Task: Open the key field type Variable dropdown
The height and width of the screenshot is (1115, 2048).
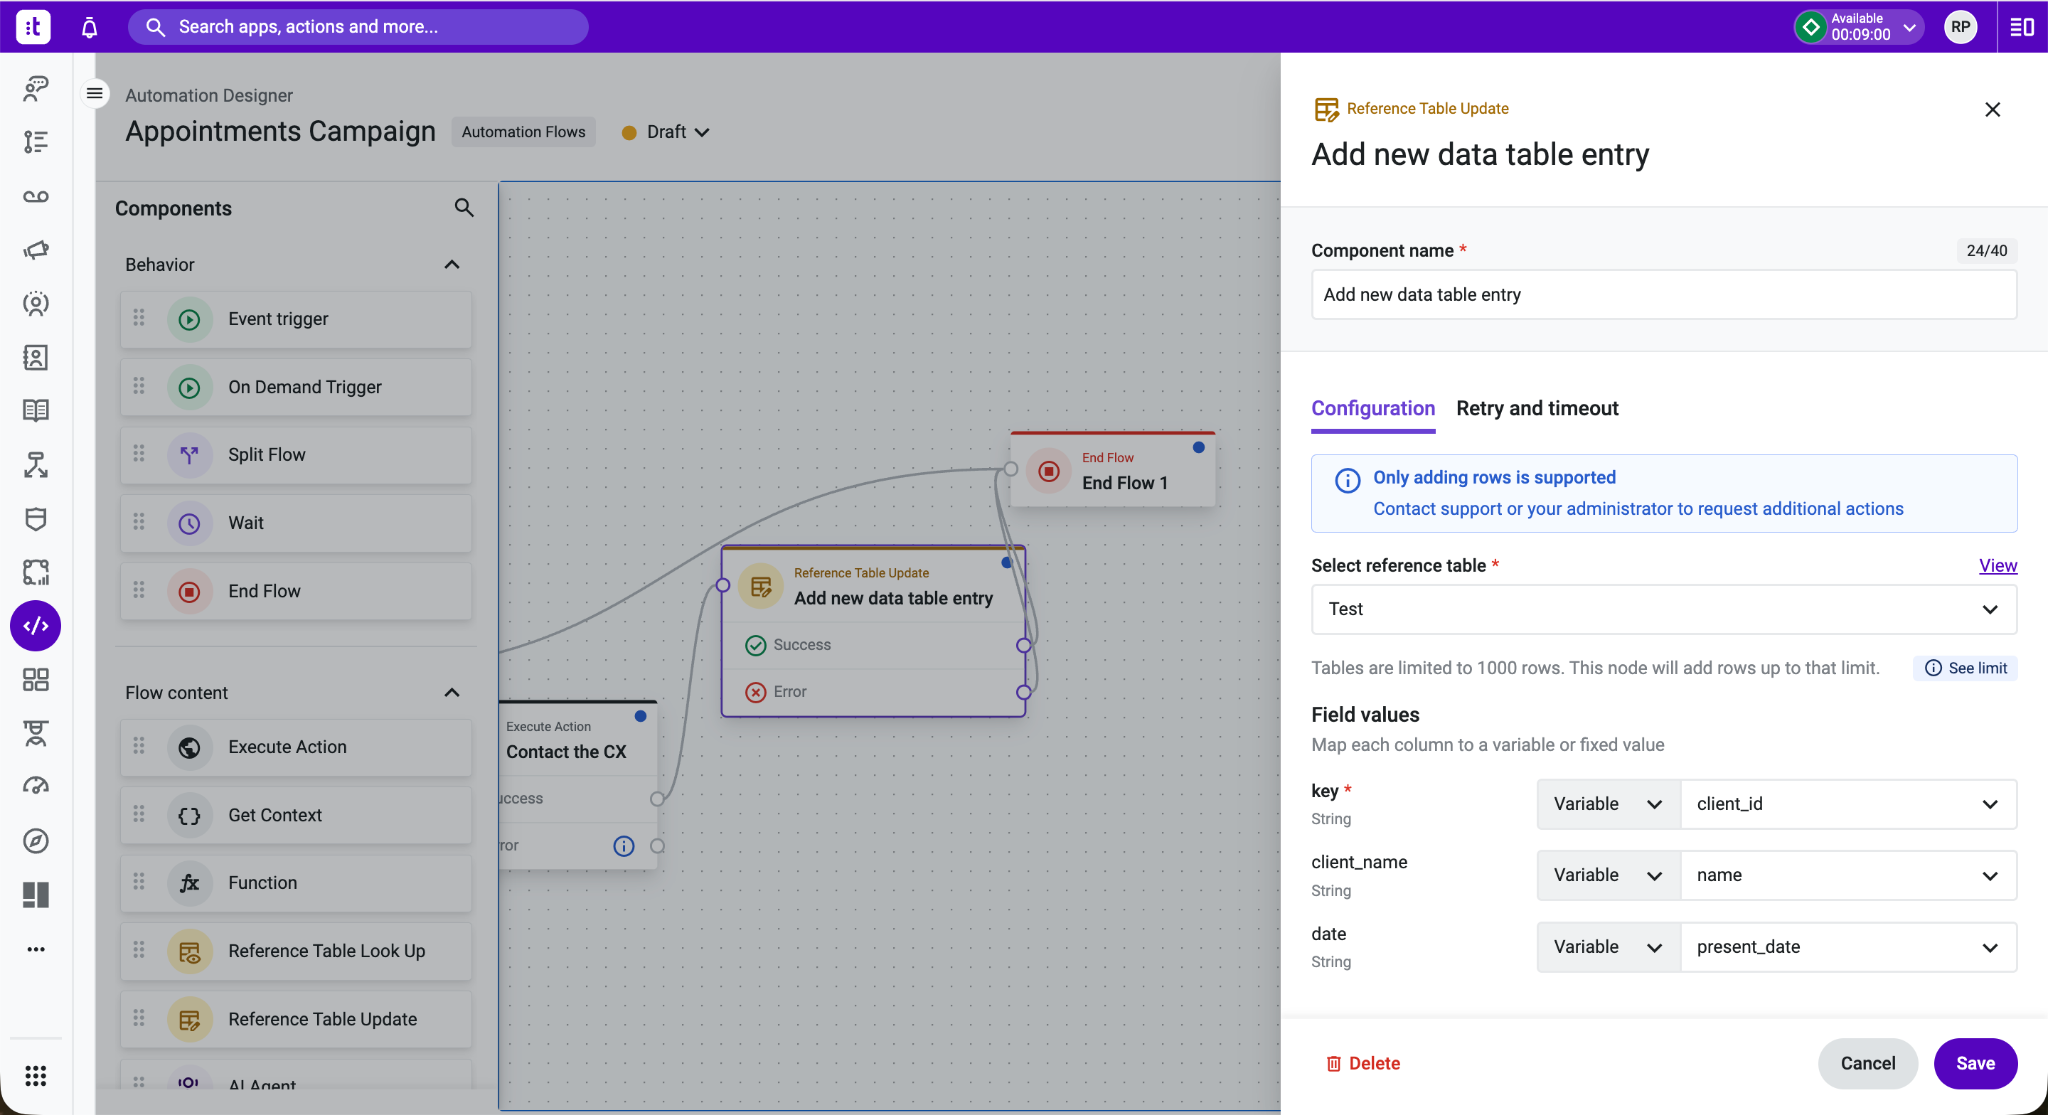Action: (x=1608, y=804)
